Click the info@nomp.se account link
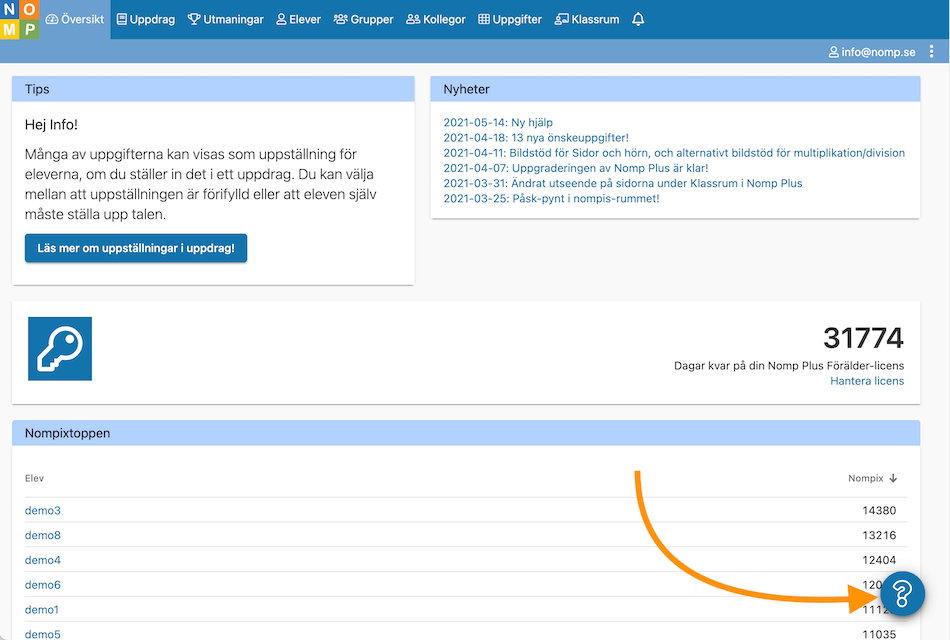Image resolution: width=950 pixels, height=640 pixels. pyautogui.click(x=872, y=52)
